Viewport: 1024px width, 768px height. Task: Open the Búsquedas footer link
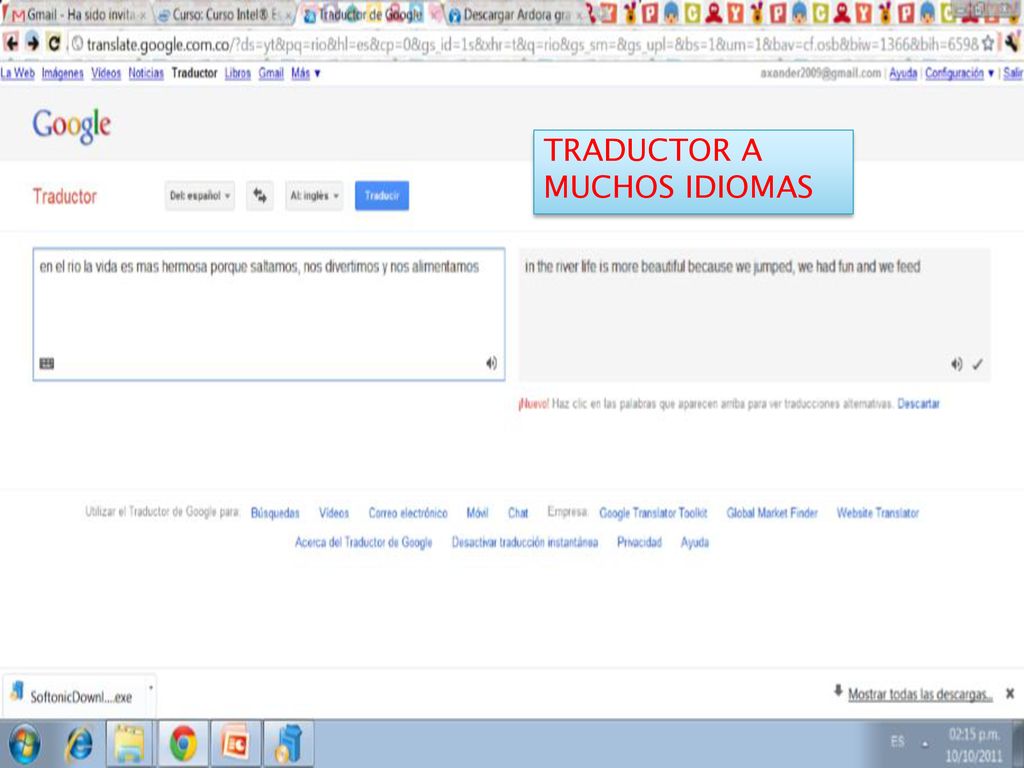click(275, 513)
